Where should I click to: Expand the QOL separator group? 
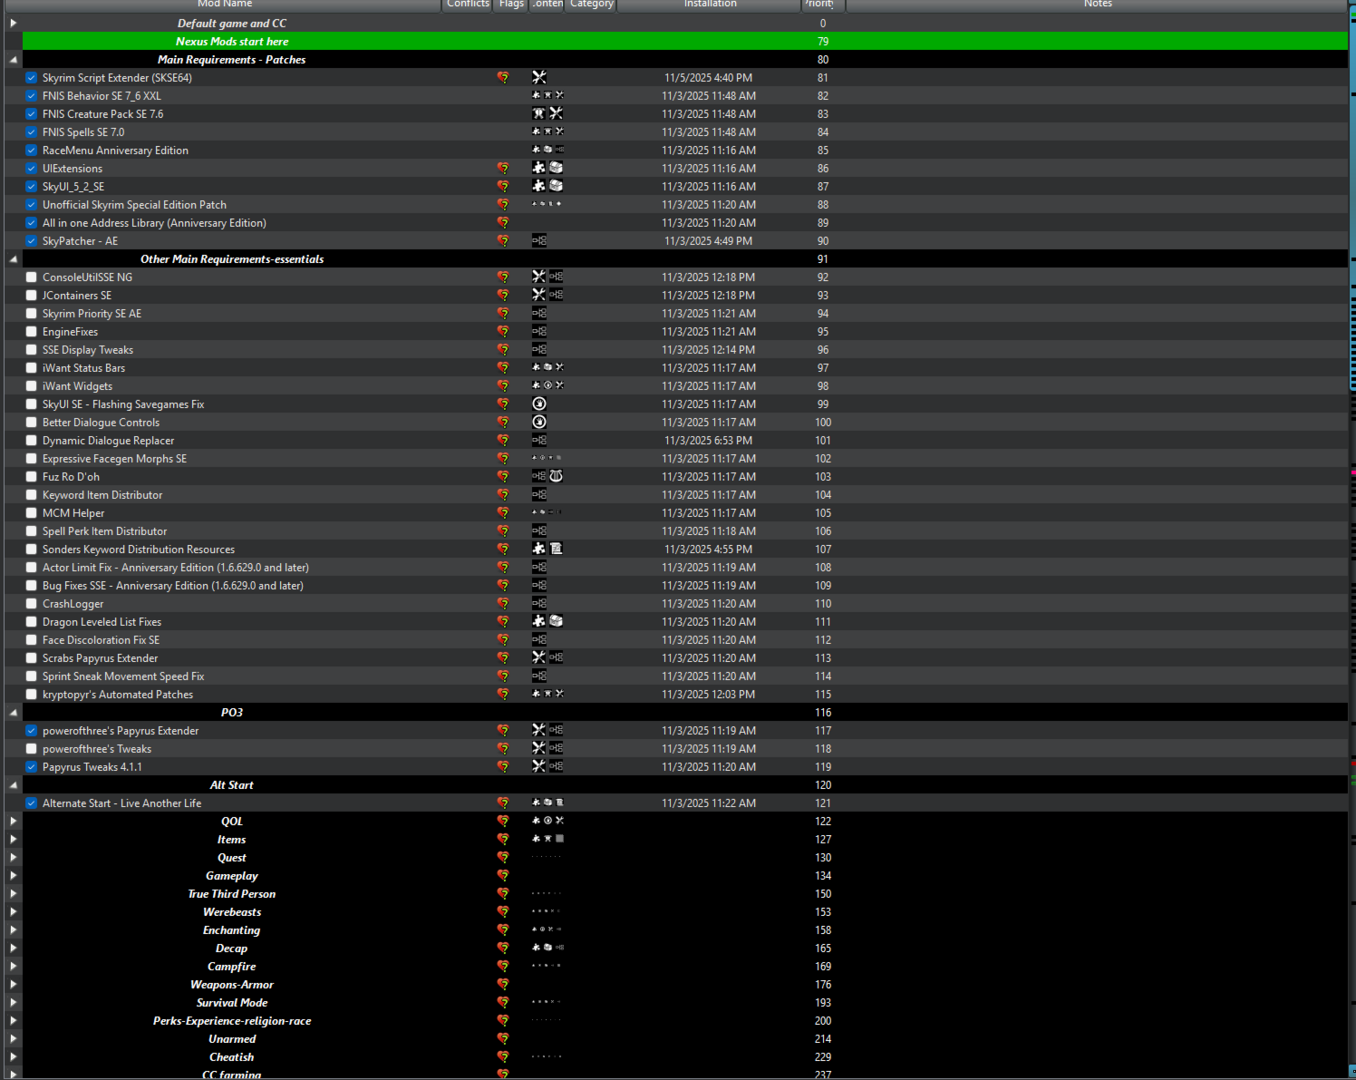pyautogui.click(x=13, y=821)
